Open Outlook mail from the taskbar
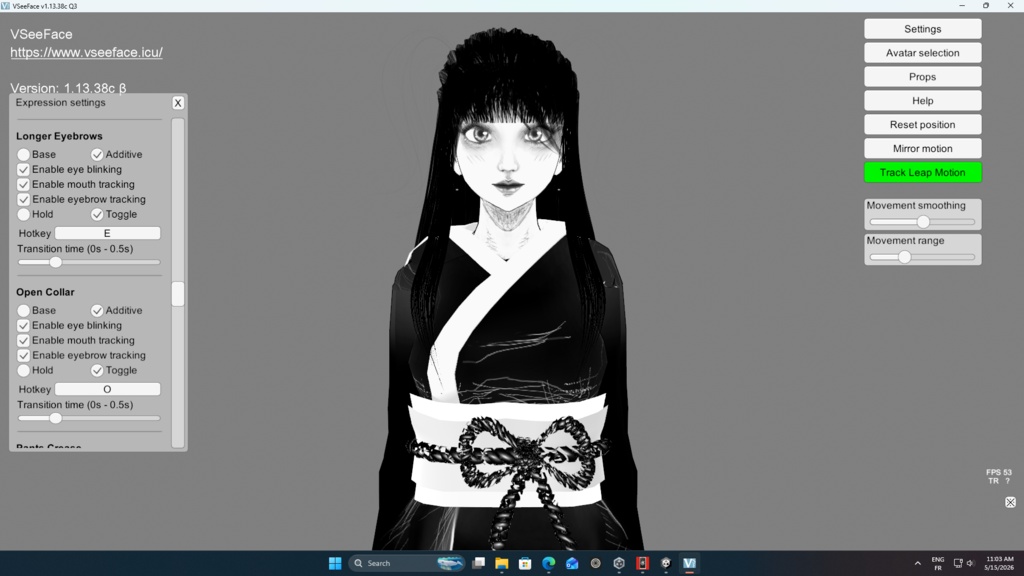 coord(572,563)
